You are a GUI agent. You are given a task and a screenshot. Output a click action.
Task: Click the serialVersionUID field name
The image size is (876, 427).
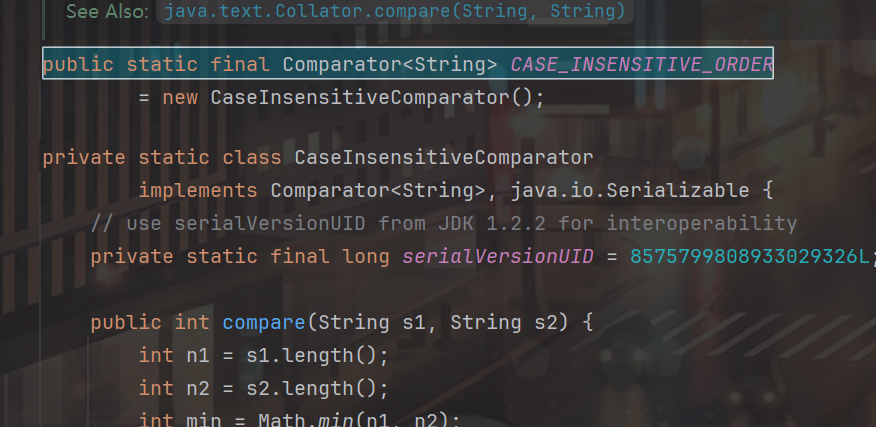[x=497, y=257]
